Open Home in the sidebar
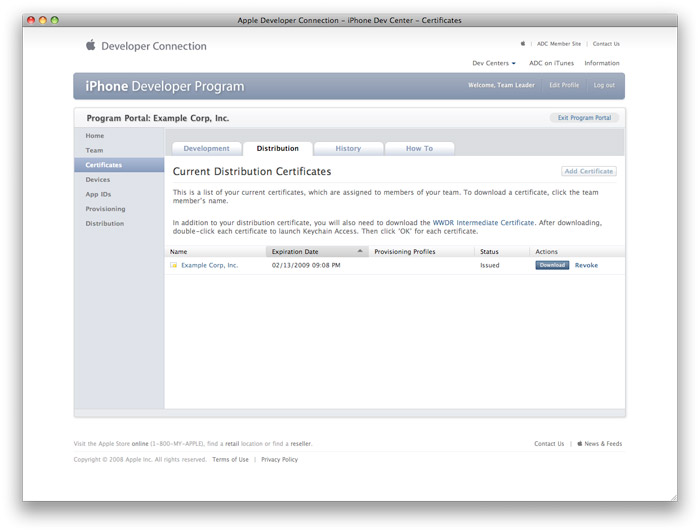Viewport: 700px width, 532px height. tap(95, 136)
